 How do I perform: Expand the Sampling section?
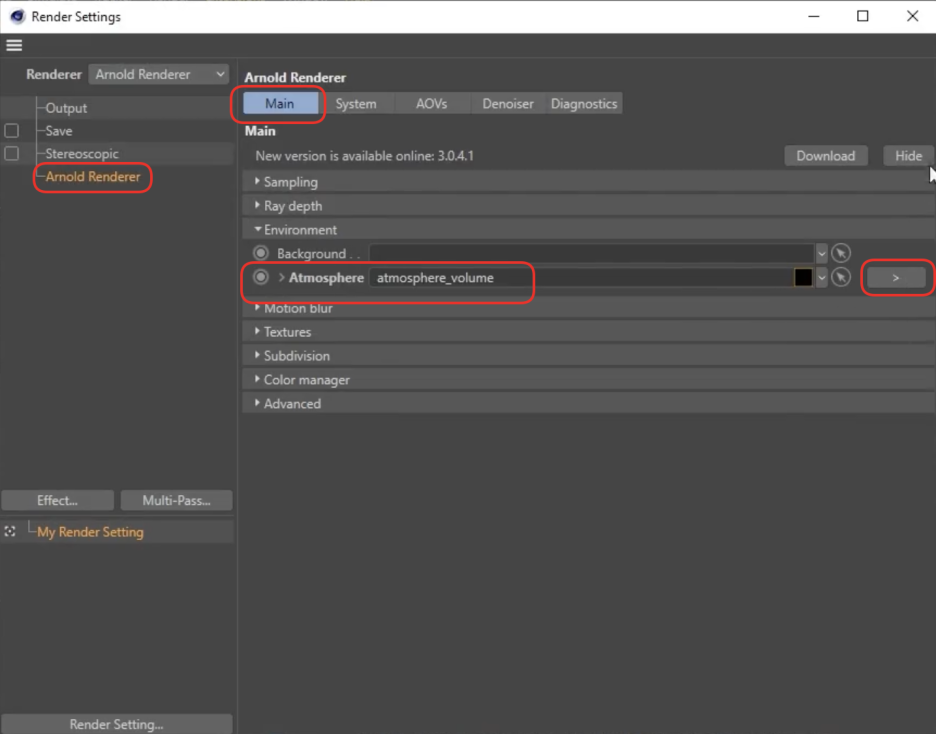tap(257, 181)
